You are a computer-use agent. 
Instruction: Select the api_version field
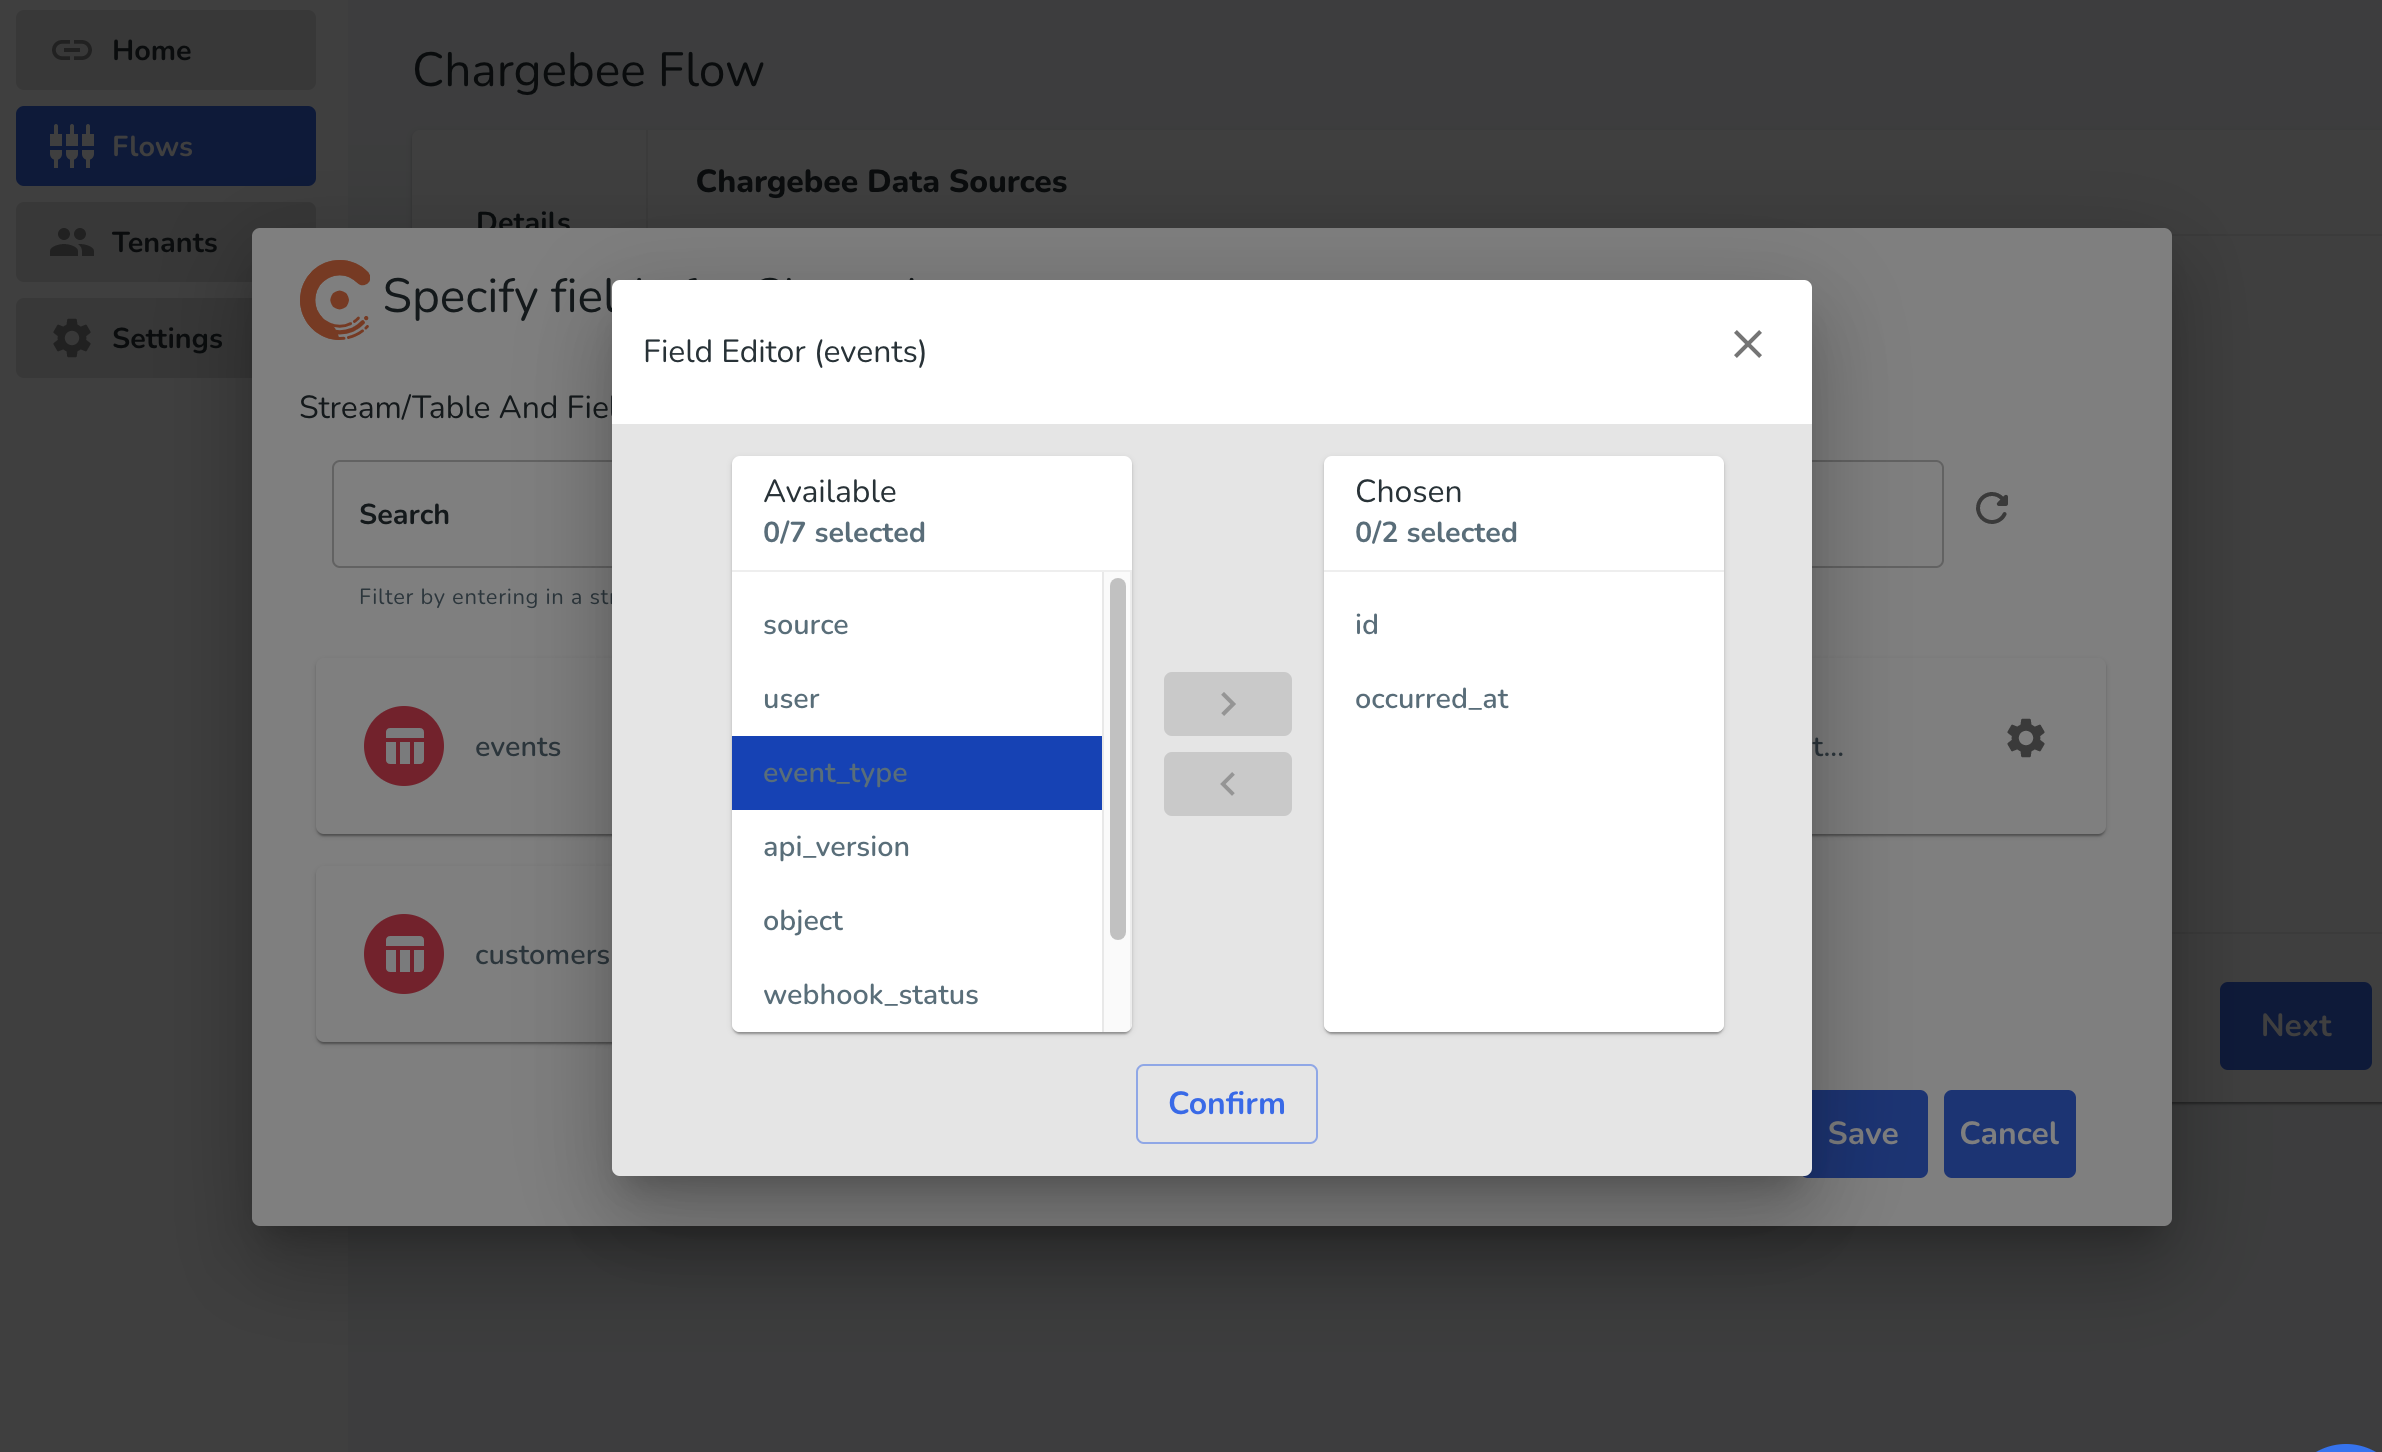(917, 847)
